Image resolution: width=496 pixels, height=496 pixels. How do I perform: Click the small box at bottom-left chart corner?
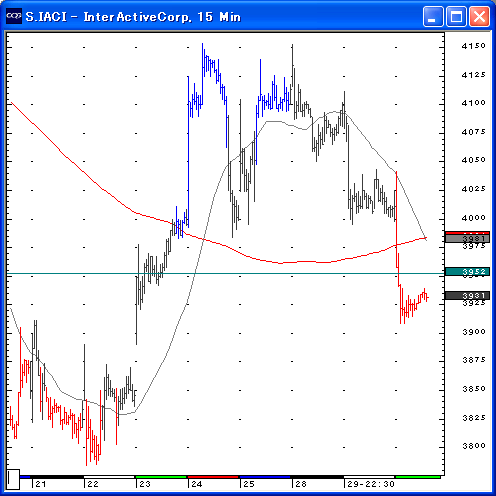(13, 479)
